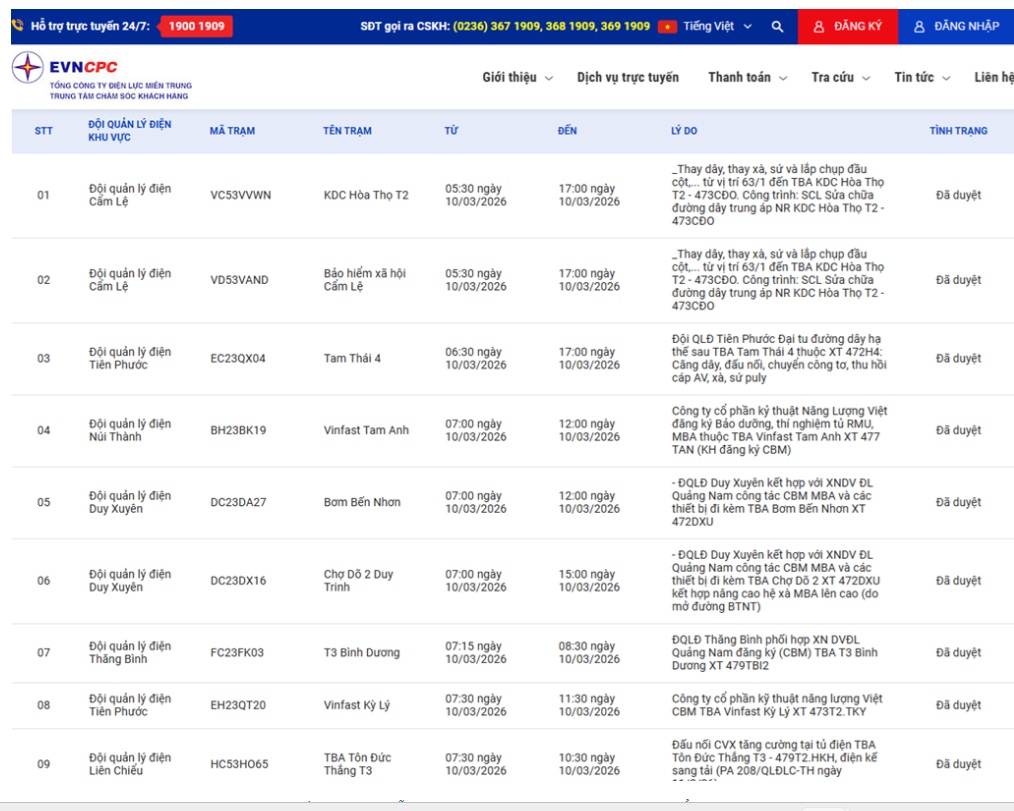The width and height of the screenshot is (1014, 811).
Task: Click the Vietnam flag icon
Action: point(667,27)
